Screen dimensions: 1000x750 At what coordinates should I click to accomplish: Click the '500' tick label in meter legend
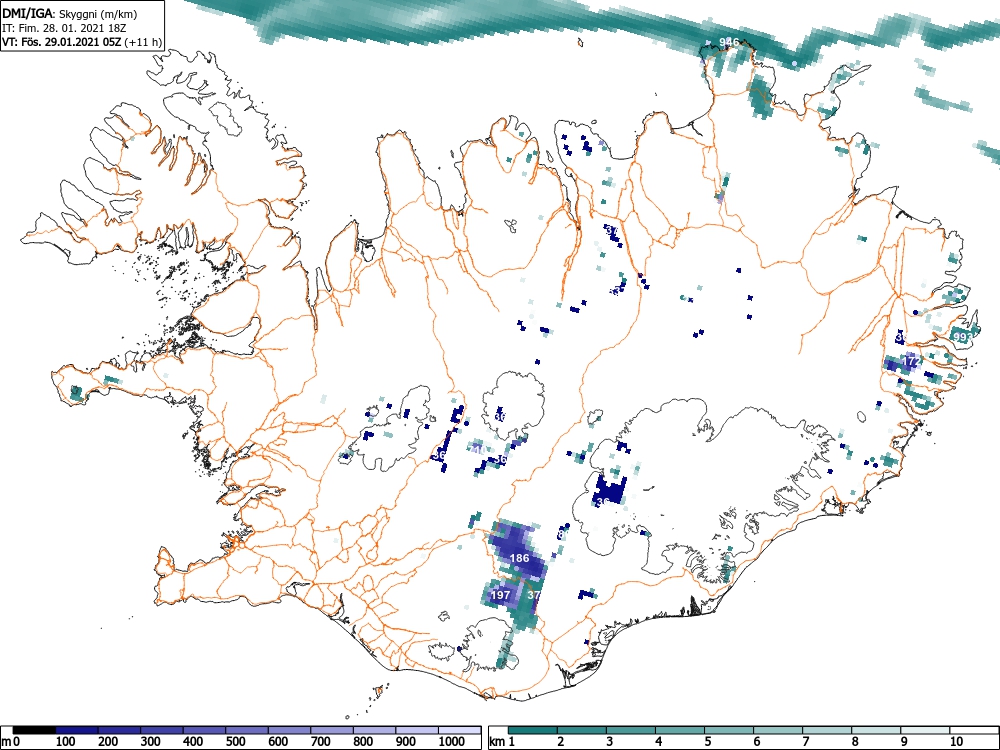click(x=236, y=742)
